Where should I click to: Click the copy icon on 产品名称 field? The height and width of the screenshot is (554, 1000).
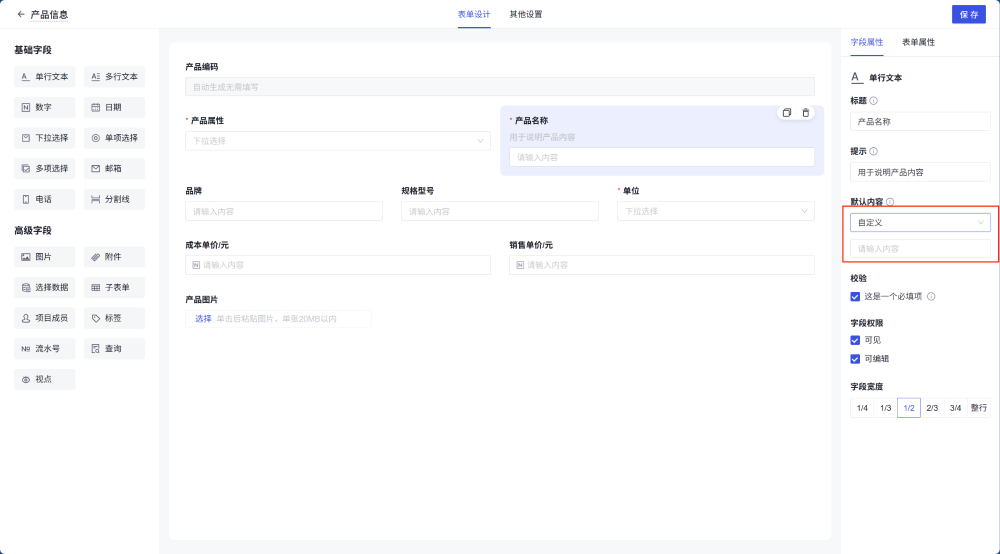[x=787, y=113]
